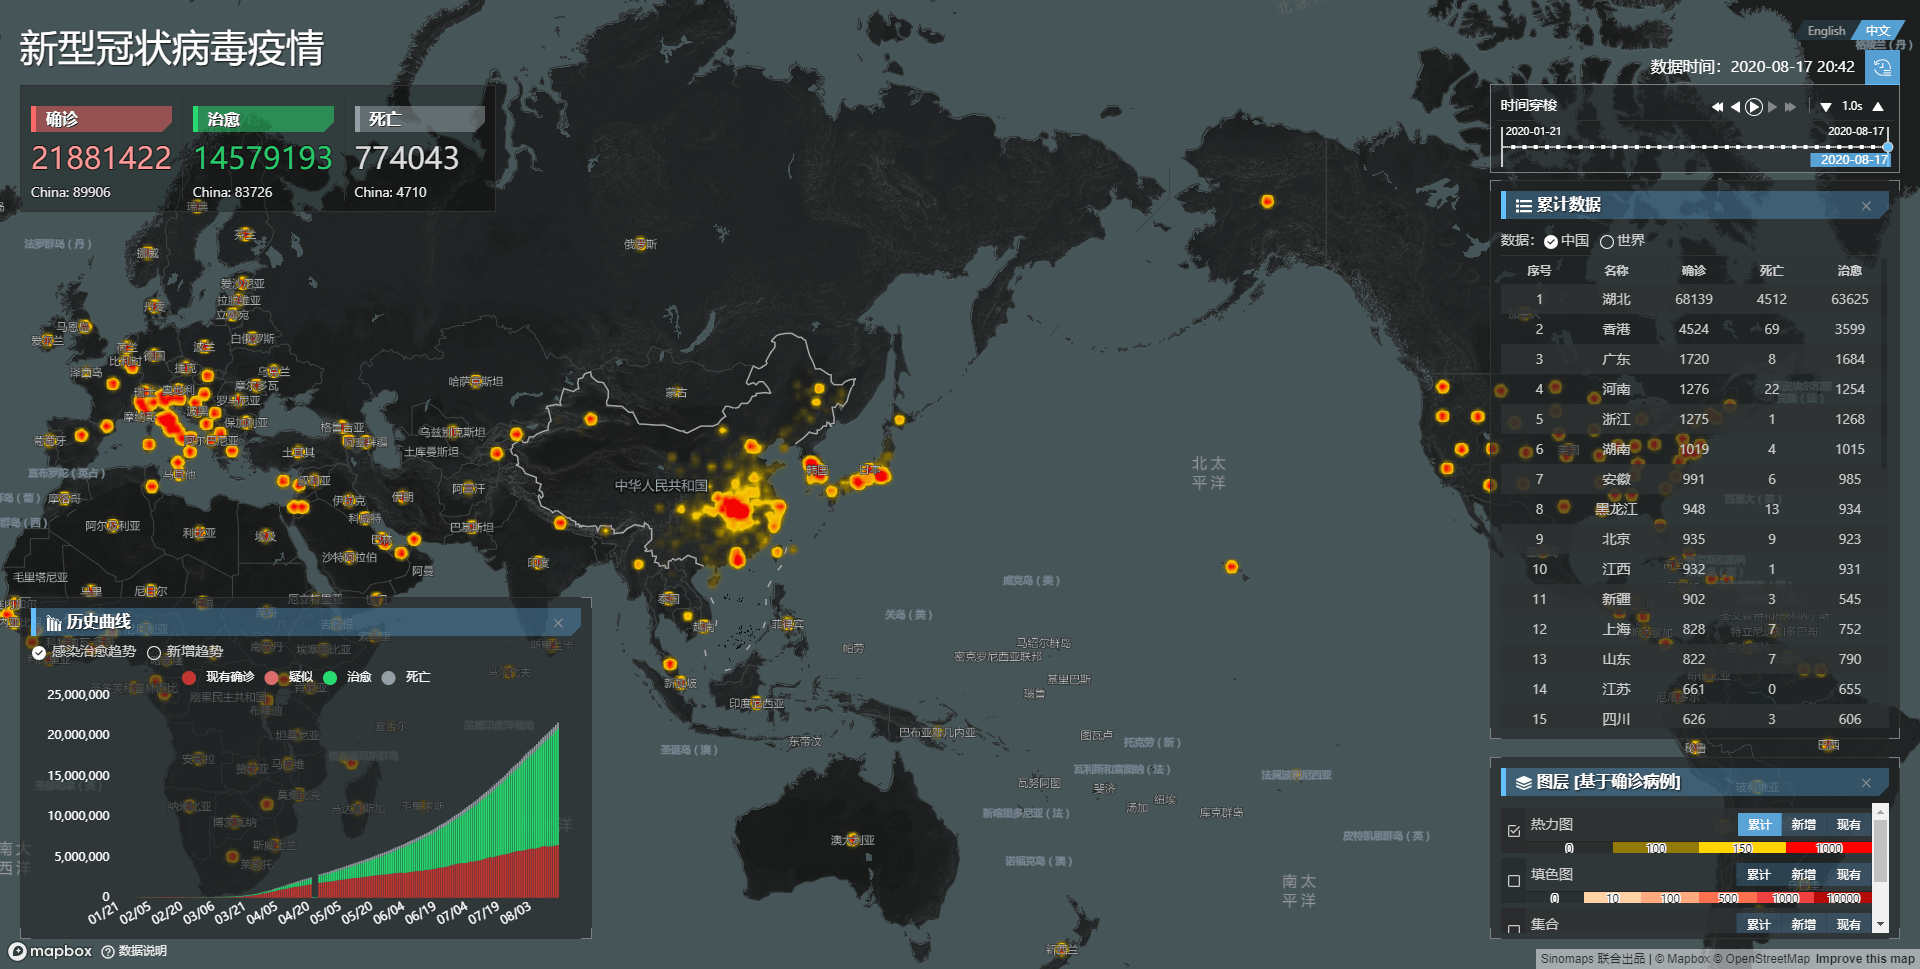
Task: Close the 图层 layers panel
Action: coord(1866,783)
